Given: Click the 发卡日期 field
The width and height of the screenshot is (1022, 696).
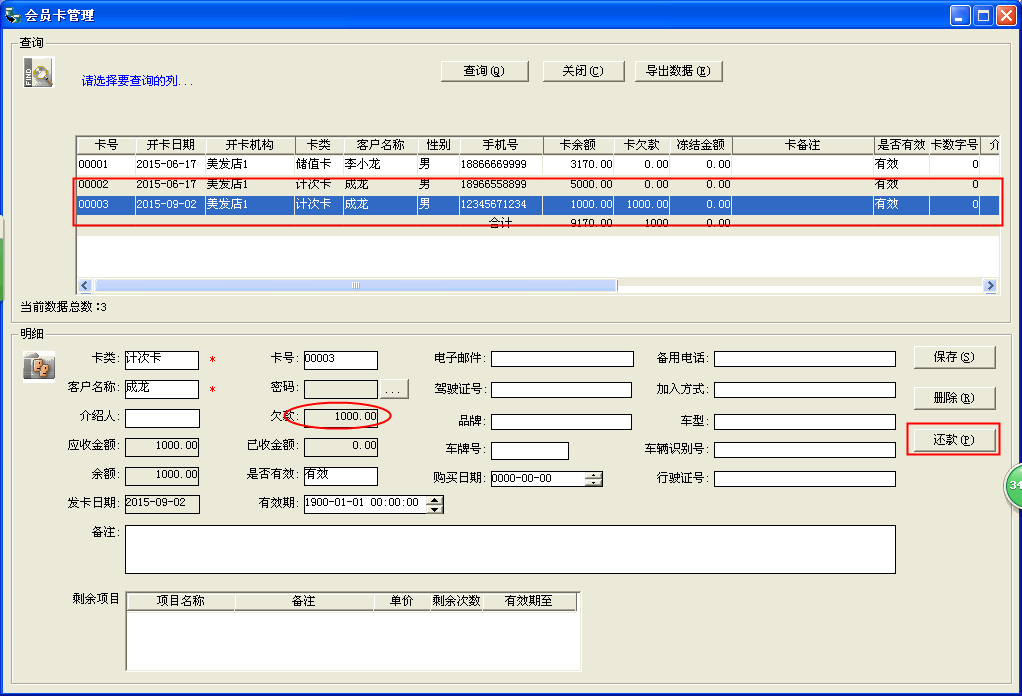Looking at the screenshot, I should (162, 504).
